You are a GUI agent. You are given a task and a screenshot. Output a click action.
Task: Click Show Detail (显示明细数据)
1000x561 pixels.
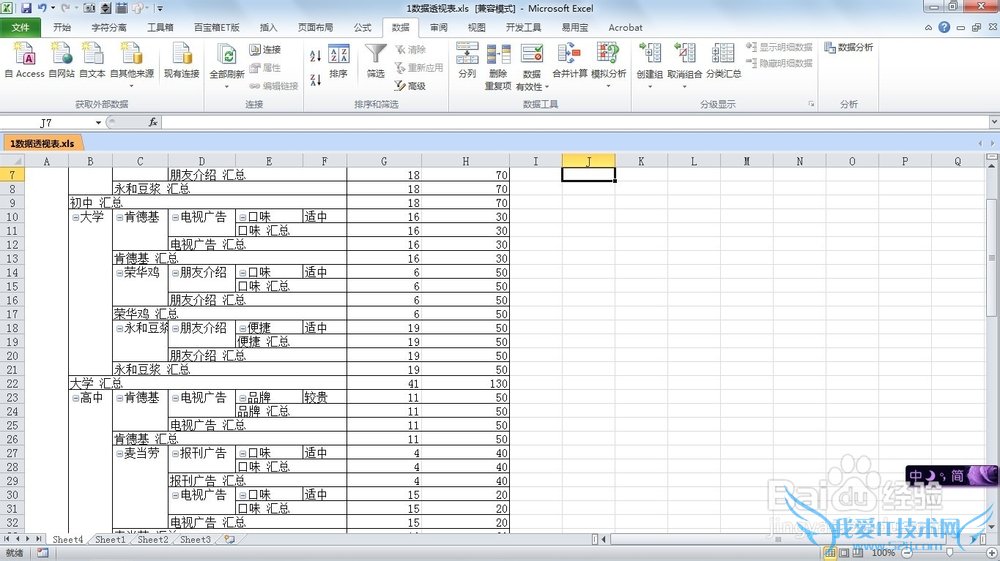(779, 47)
